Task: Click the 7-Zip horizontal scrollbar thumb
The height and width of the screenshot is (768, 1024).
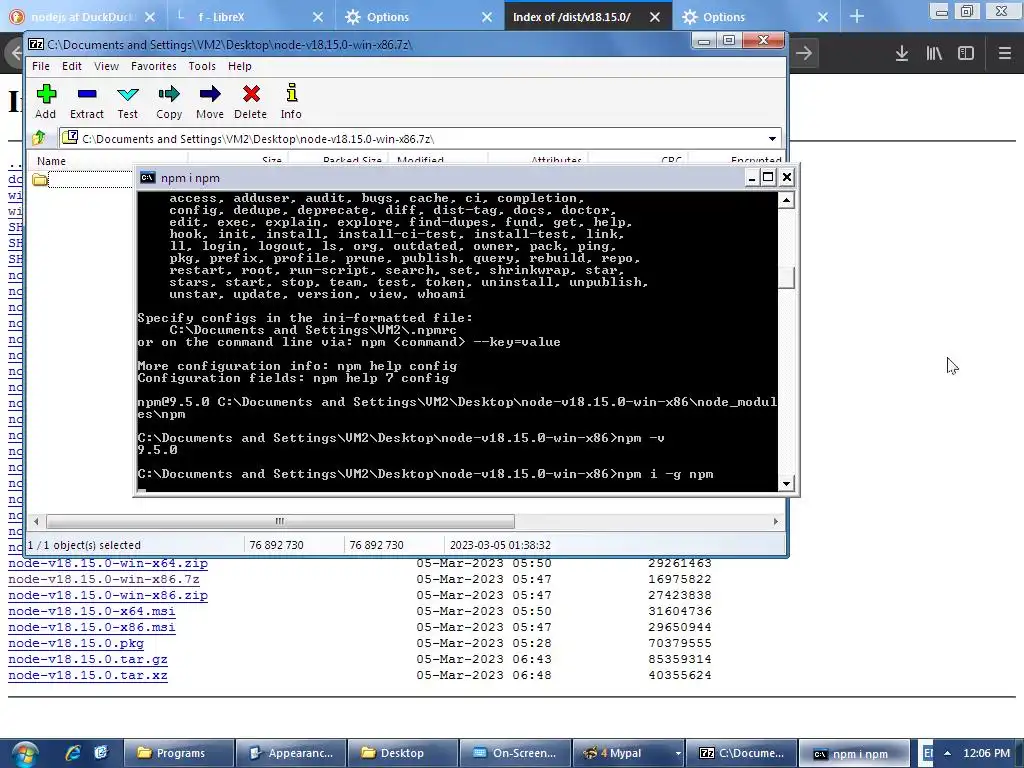Action: [x=280, y=521]
